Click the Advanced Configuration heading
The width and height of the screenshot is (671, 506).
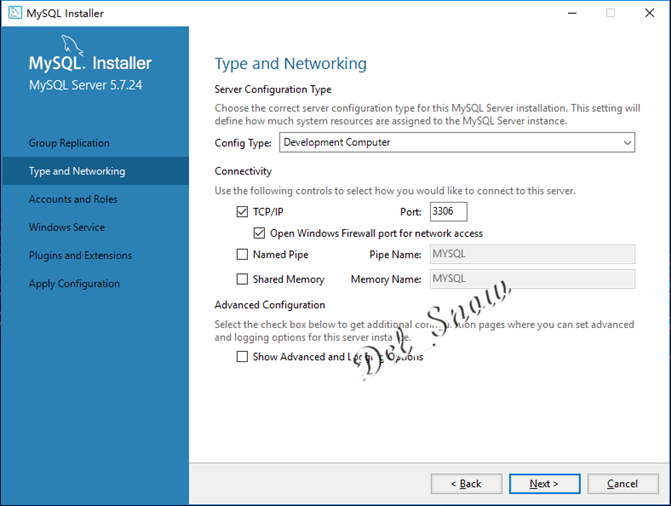(270, 305)
